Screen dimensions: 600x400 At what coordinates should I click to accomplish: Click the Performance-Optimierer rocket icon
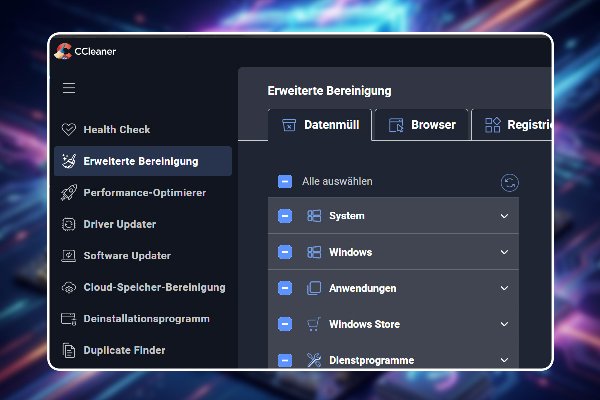click(69, 193)
